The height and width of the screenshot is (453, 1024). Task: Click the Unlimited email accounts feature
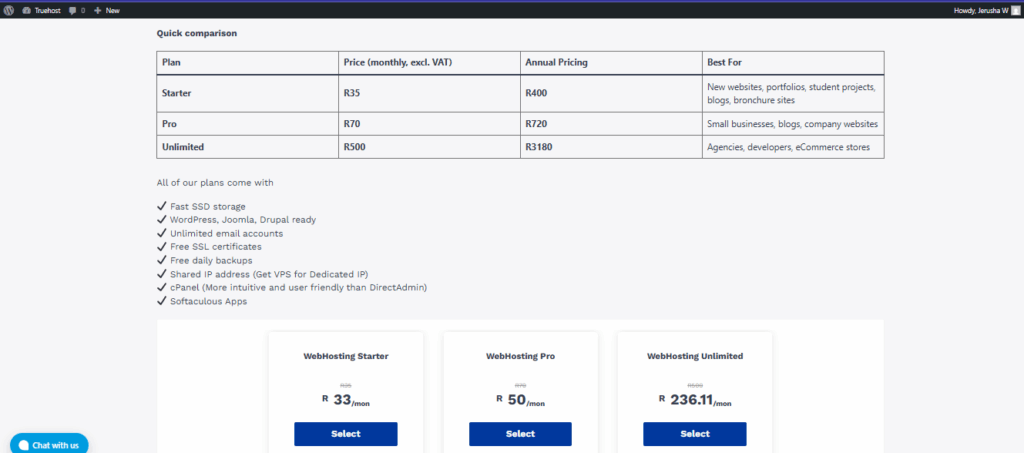click(220, 233)
